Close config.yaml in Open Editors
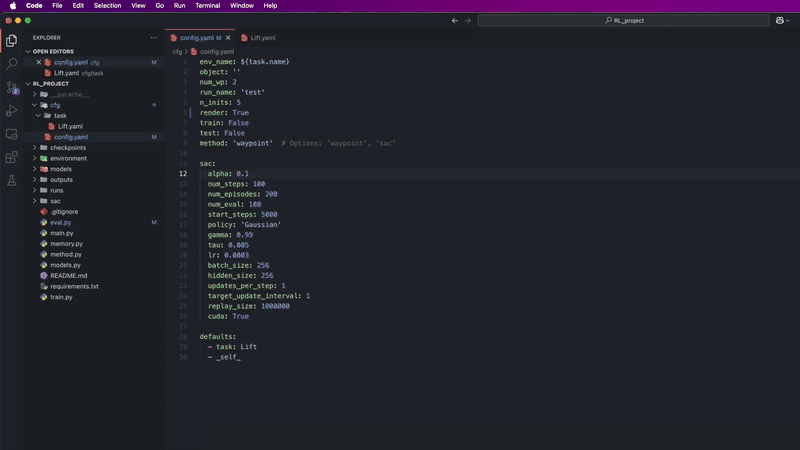The image size is (800, 450). click(38, 62)
